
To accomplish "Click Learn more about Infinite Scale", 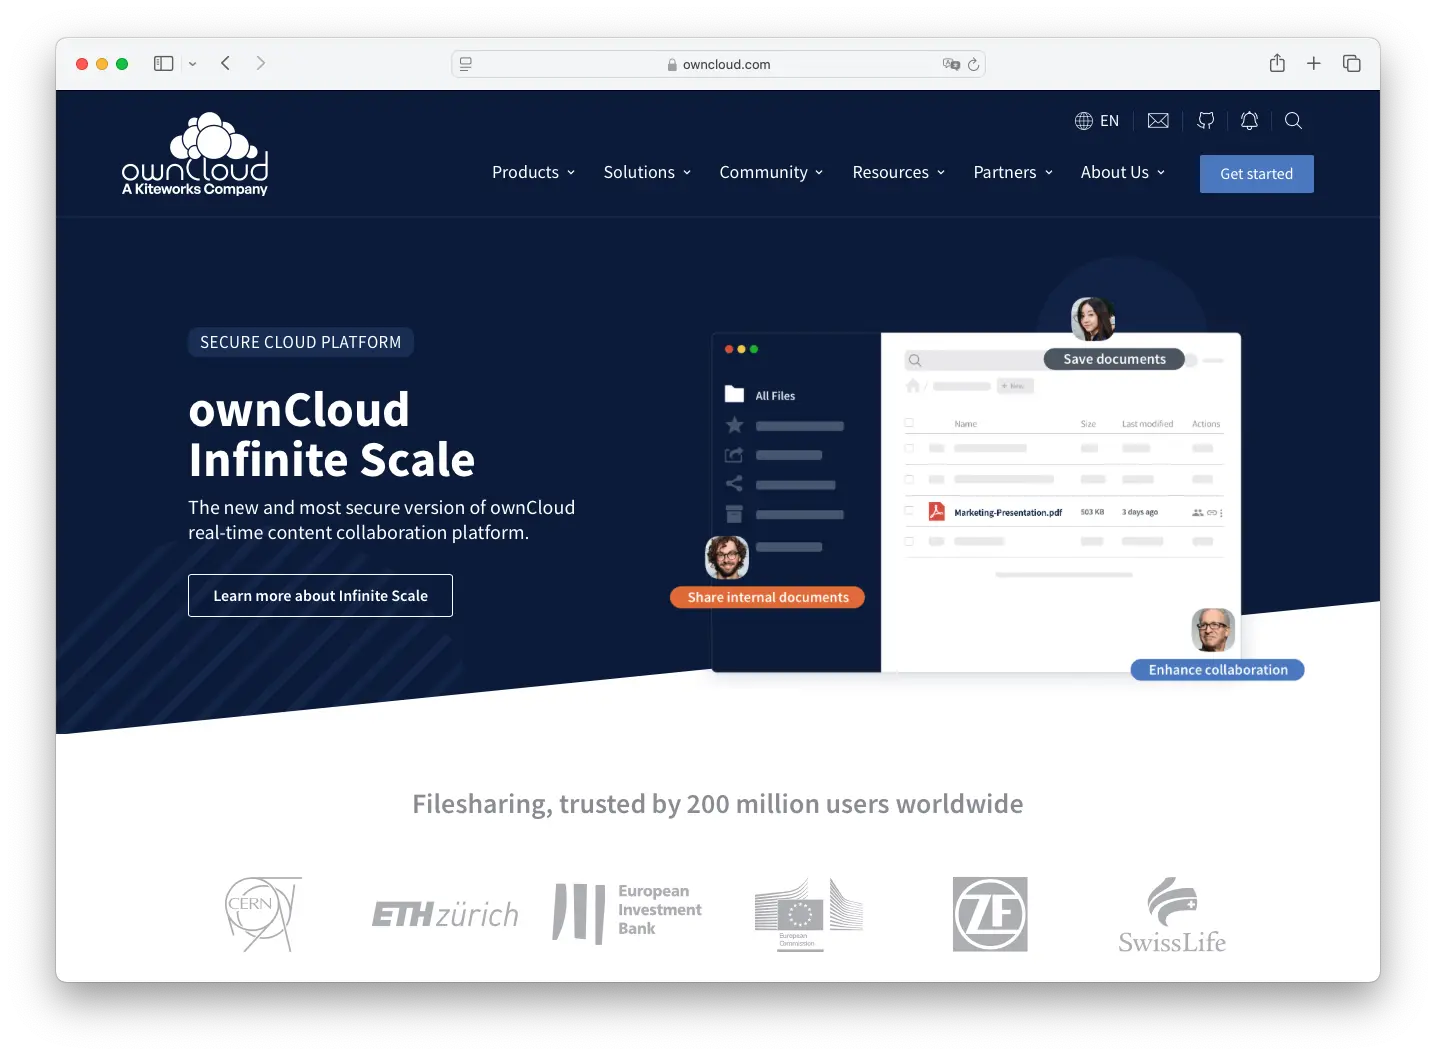I will [320, 595].
